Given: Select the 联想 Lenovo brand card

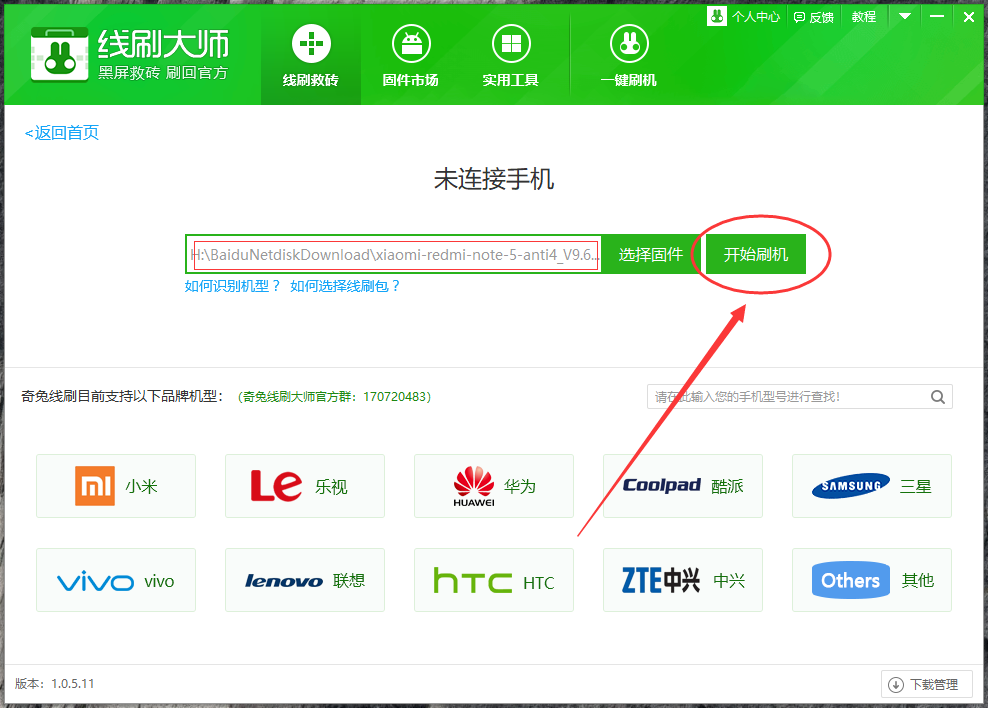Looking at the screenshot, I should [x=305, y=580].
